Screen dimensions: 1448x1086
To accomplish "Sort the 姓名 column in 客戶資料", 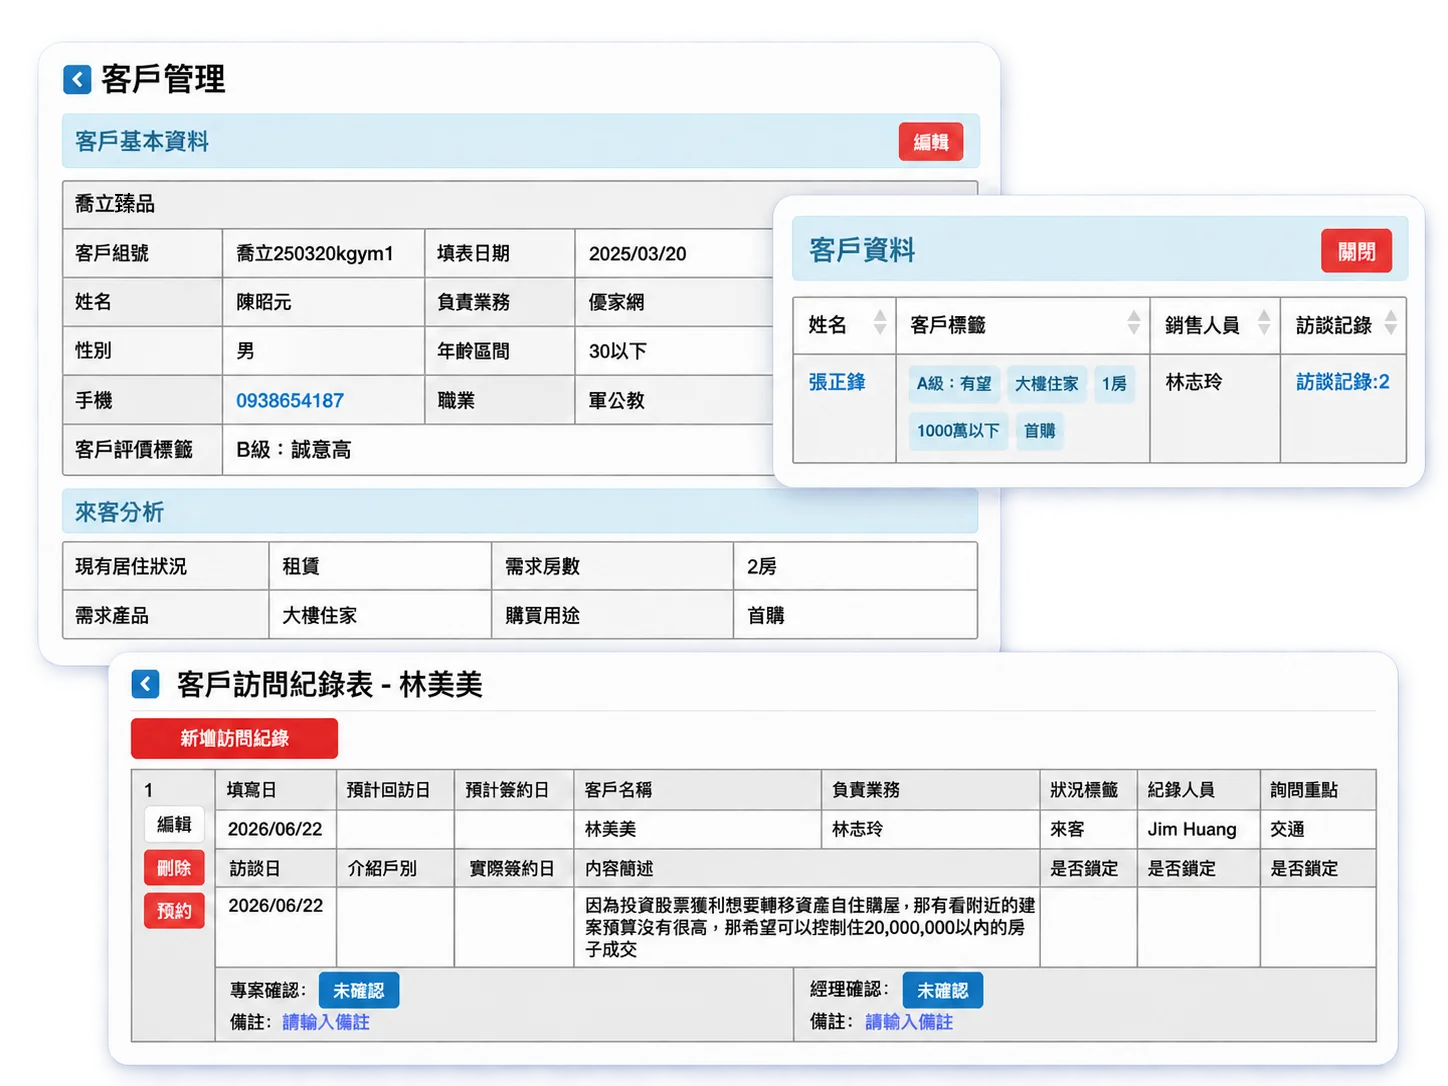I will (880, 322).
